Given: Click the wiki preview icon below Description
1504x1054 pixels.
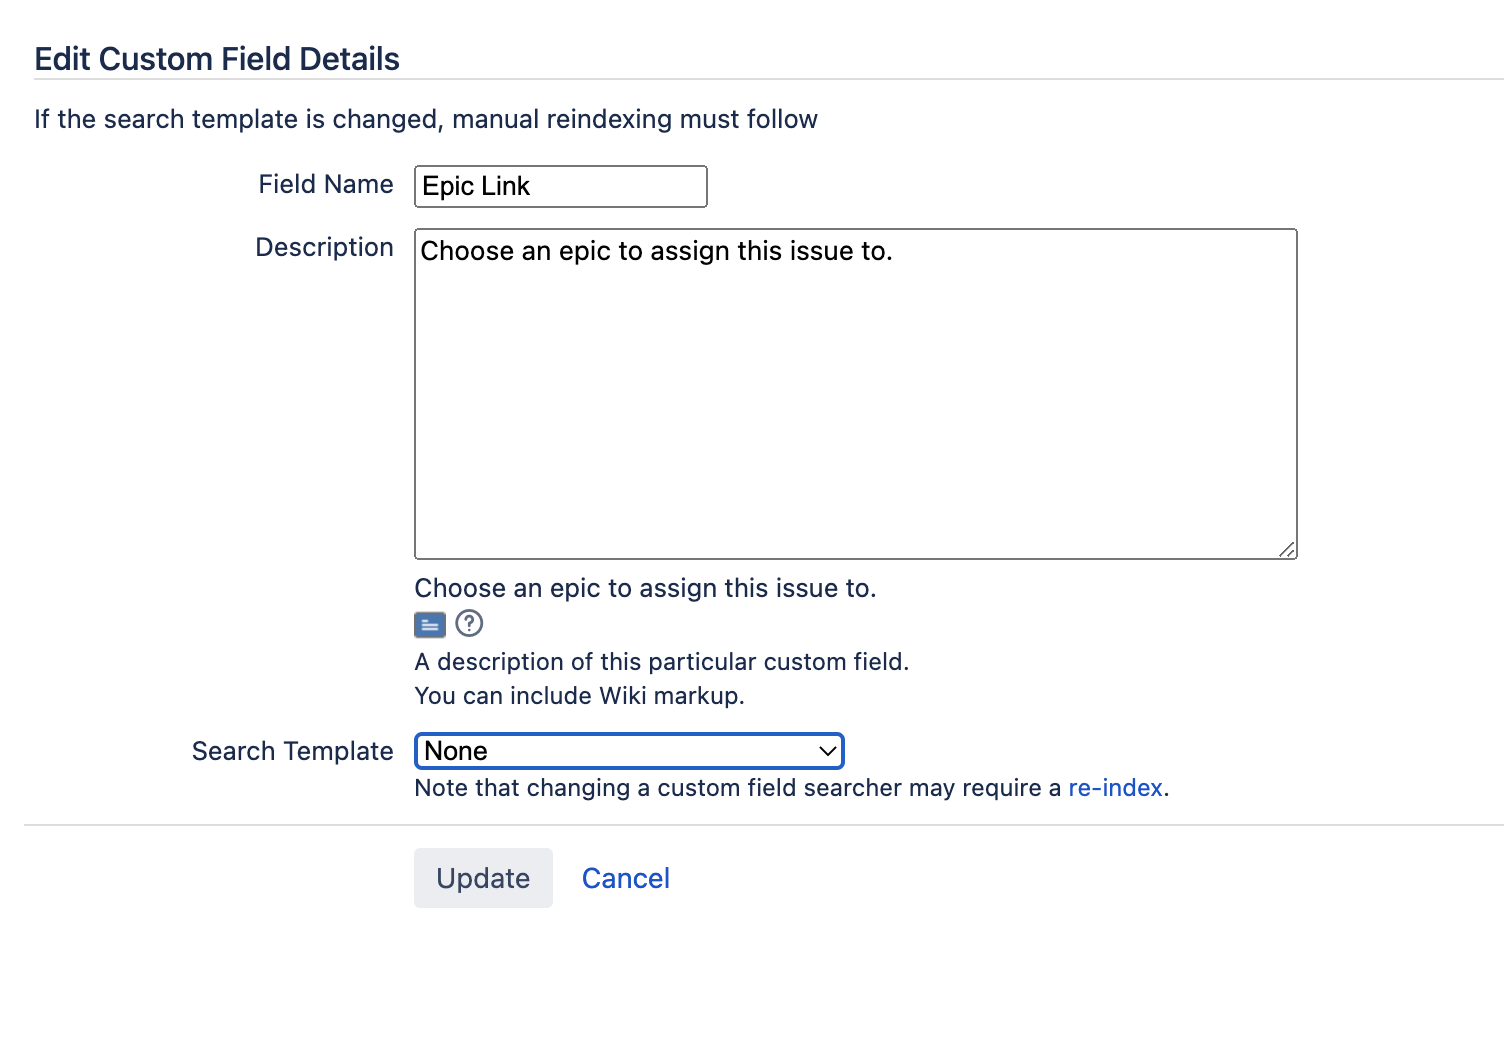Looking at the screenshot, I should (x=430, y=625).
